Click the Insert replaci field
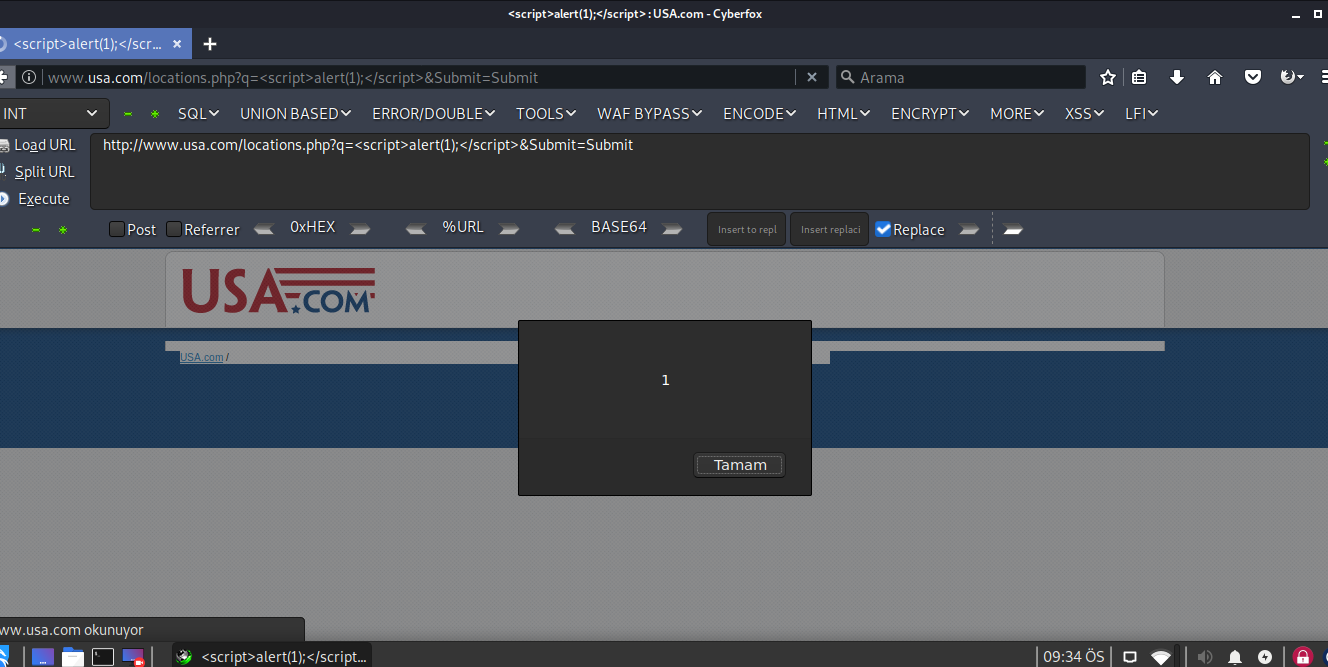 click(830, 229)
